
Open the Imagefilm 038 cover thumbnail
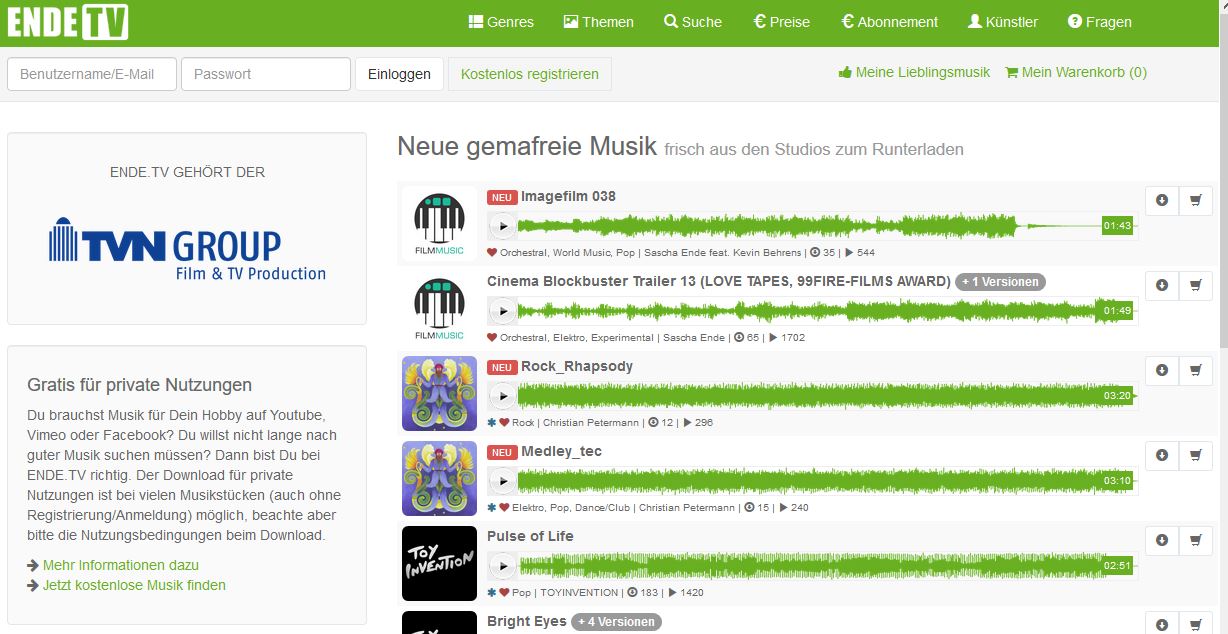pyautogui.click(x=439, y=224)
